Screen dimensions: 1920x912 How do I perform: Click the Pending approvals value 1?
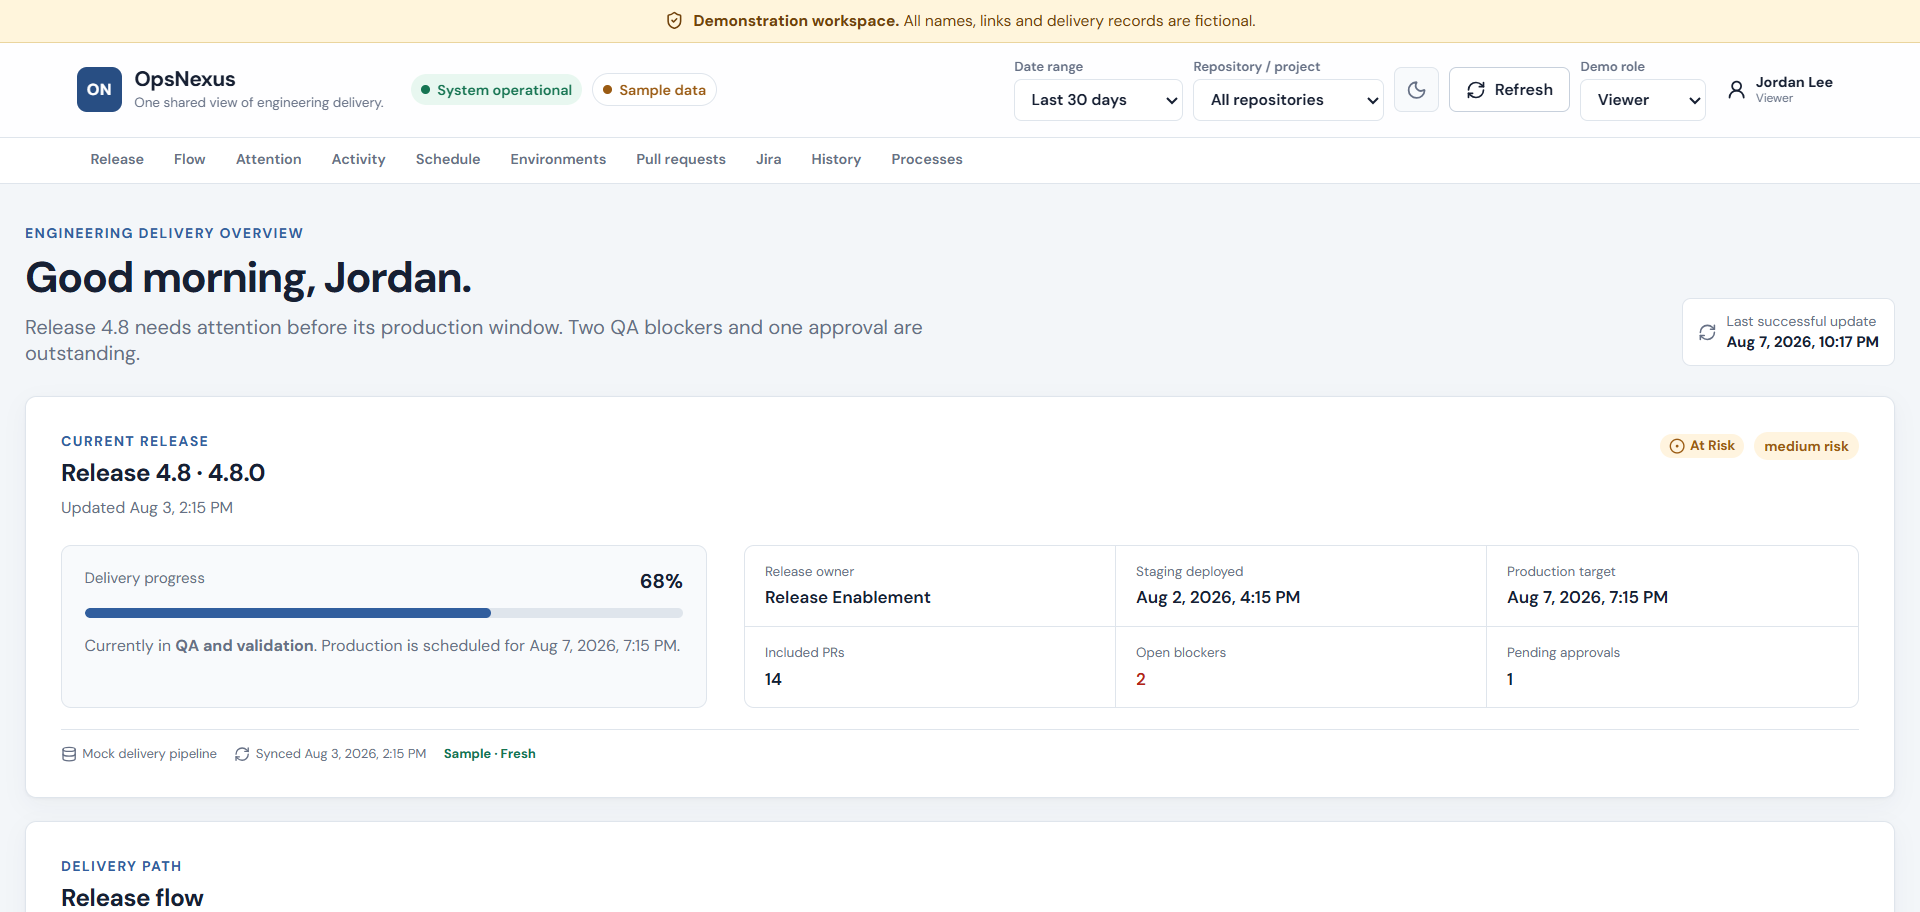[1510, 679]
